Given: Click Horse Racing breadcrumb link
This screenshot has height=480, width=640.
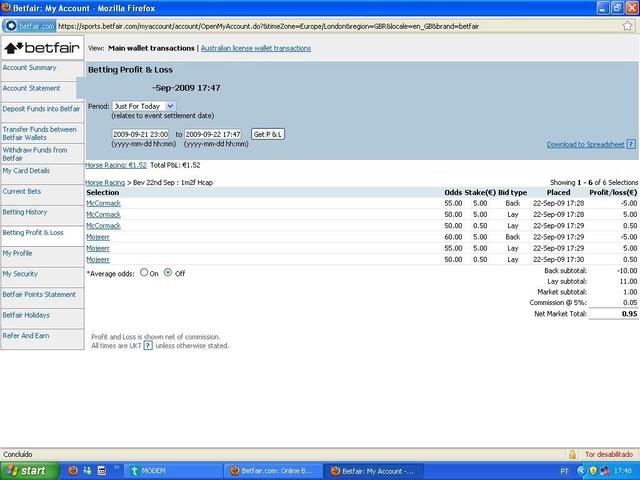Looking at the screenshot, I should tap(105, 182).
